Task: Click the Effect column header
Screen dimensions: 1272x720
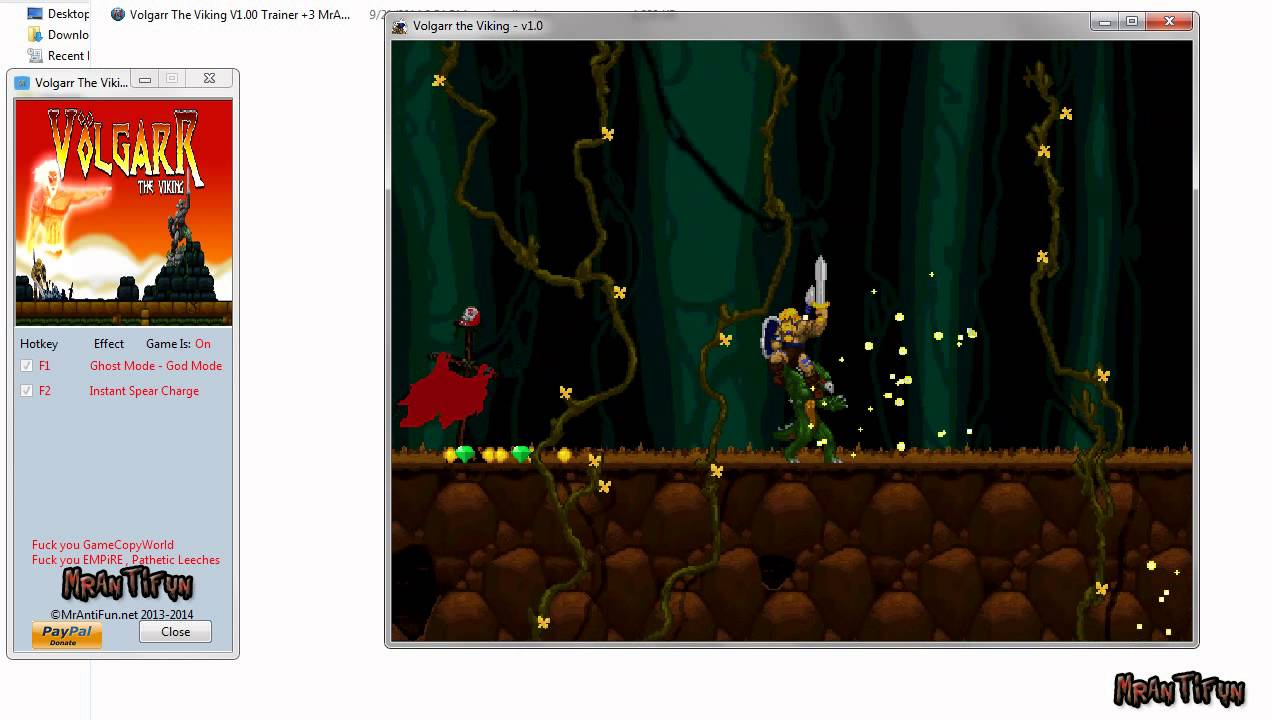Action: click(x=109, y=344)
